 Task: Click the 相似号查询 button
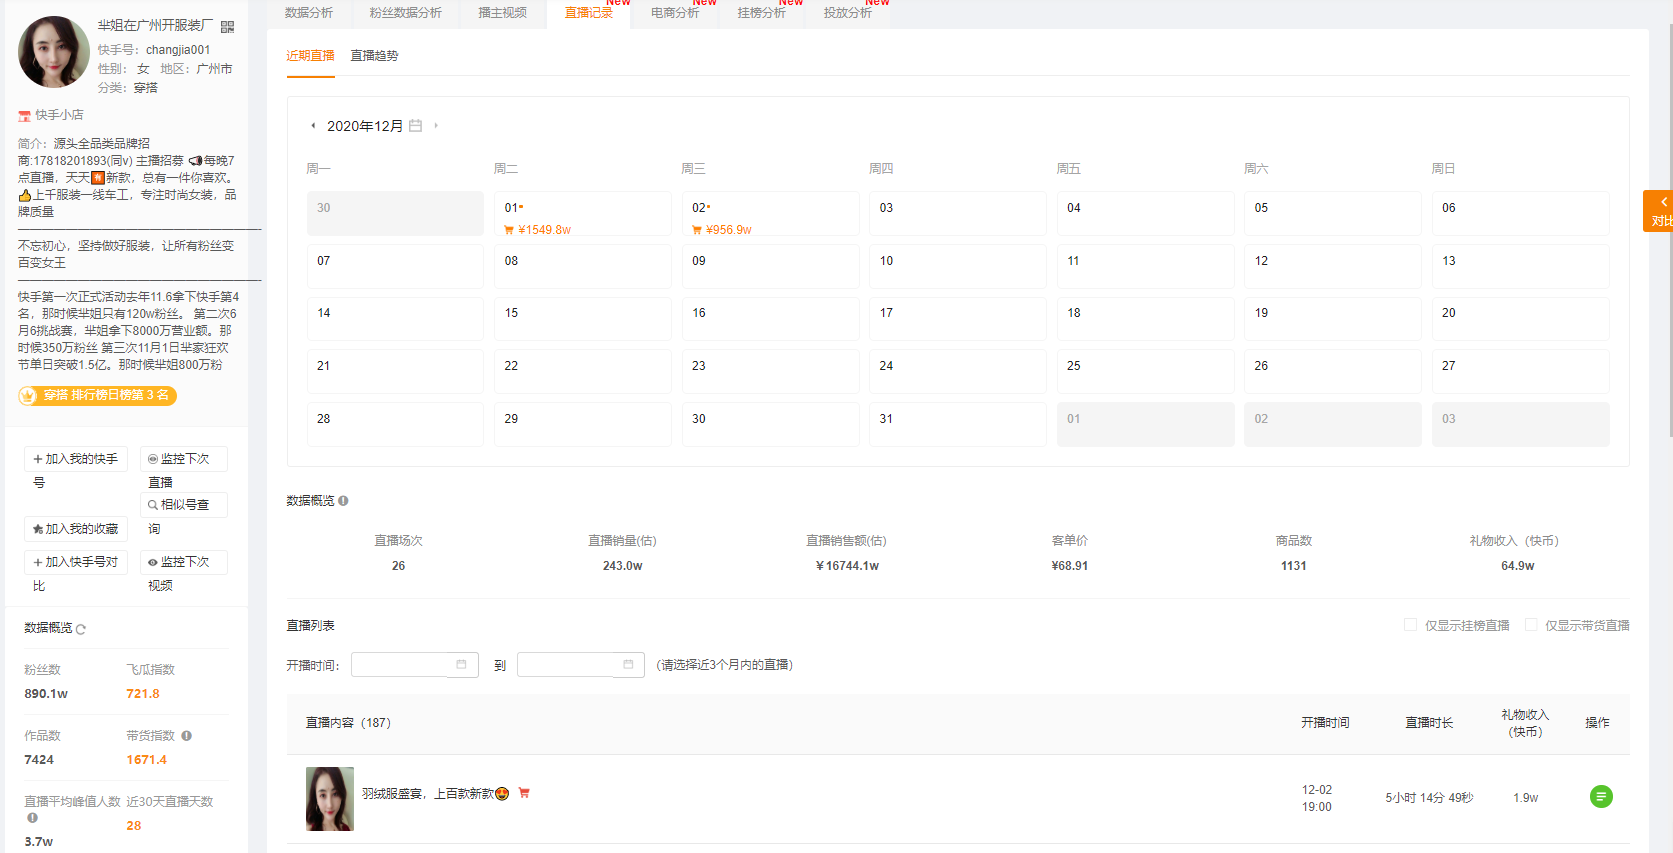click(x=184, y=505)
